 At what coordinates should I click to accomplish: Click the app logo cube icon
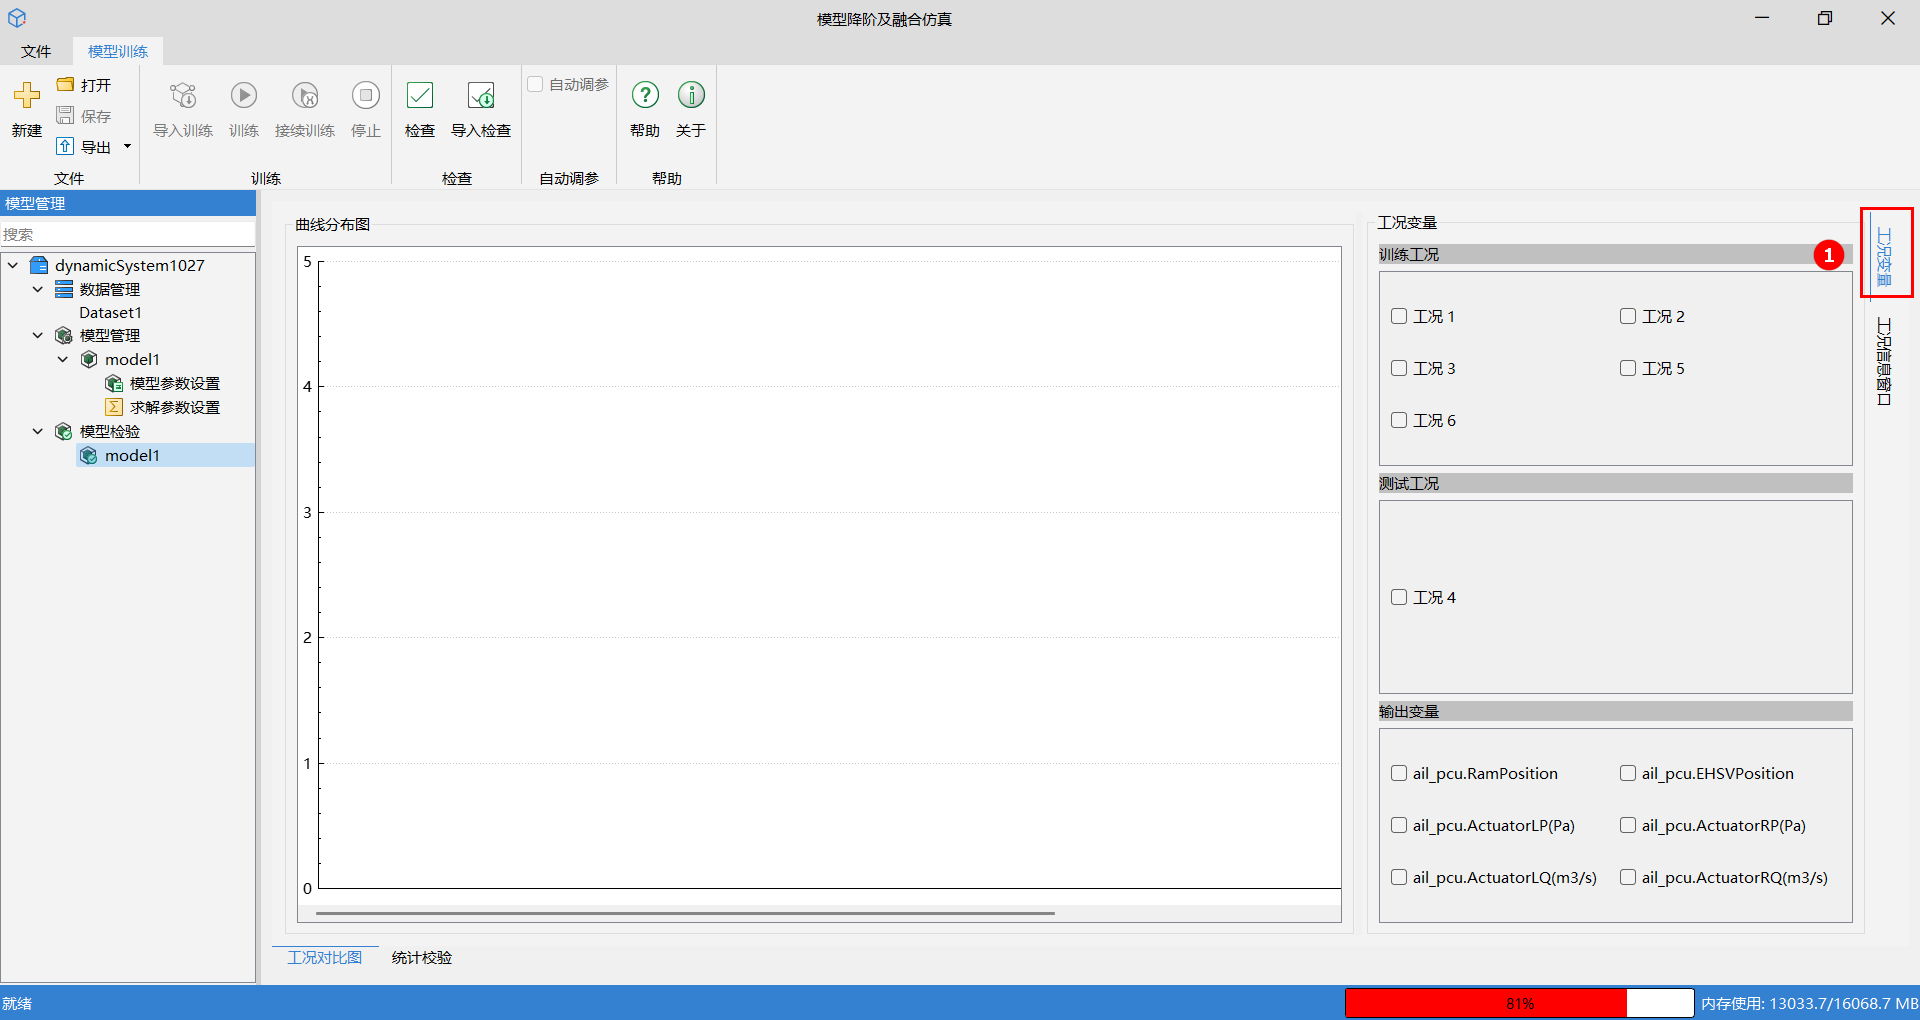(x=17, y=18)
